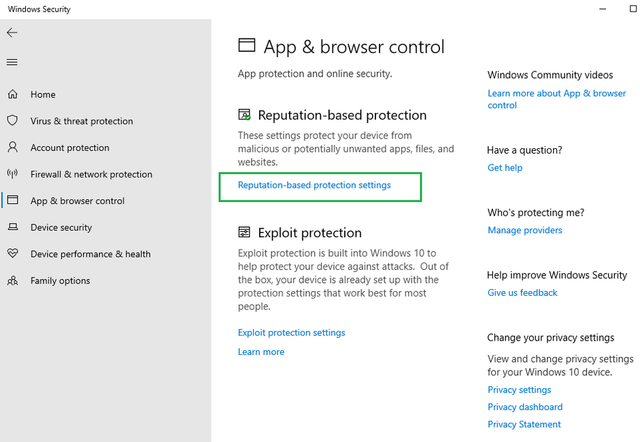Click the Home house icon
This screenshot has width=640, height=442.
point(13,94)
